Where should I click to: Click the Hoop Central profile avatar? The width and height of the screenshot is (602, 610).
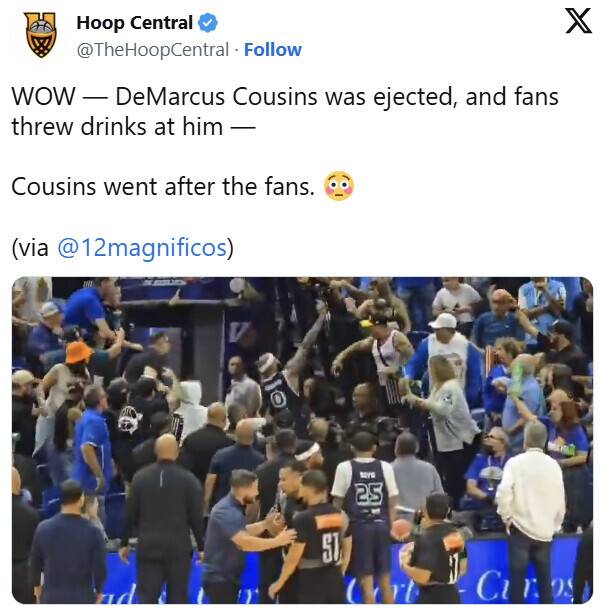[40, 34]
